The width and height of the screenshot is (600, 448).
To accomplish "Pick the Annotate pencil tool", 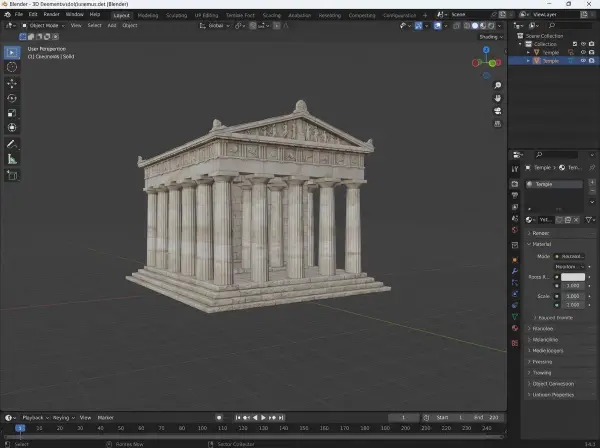I will (x=12, y=144).
